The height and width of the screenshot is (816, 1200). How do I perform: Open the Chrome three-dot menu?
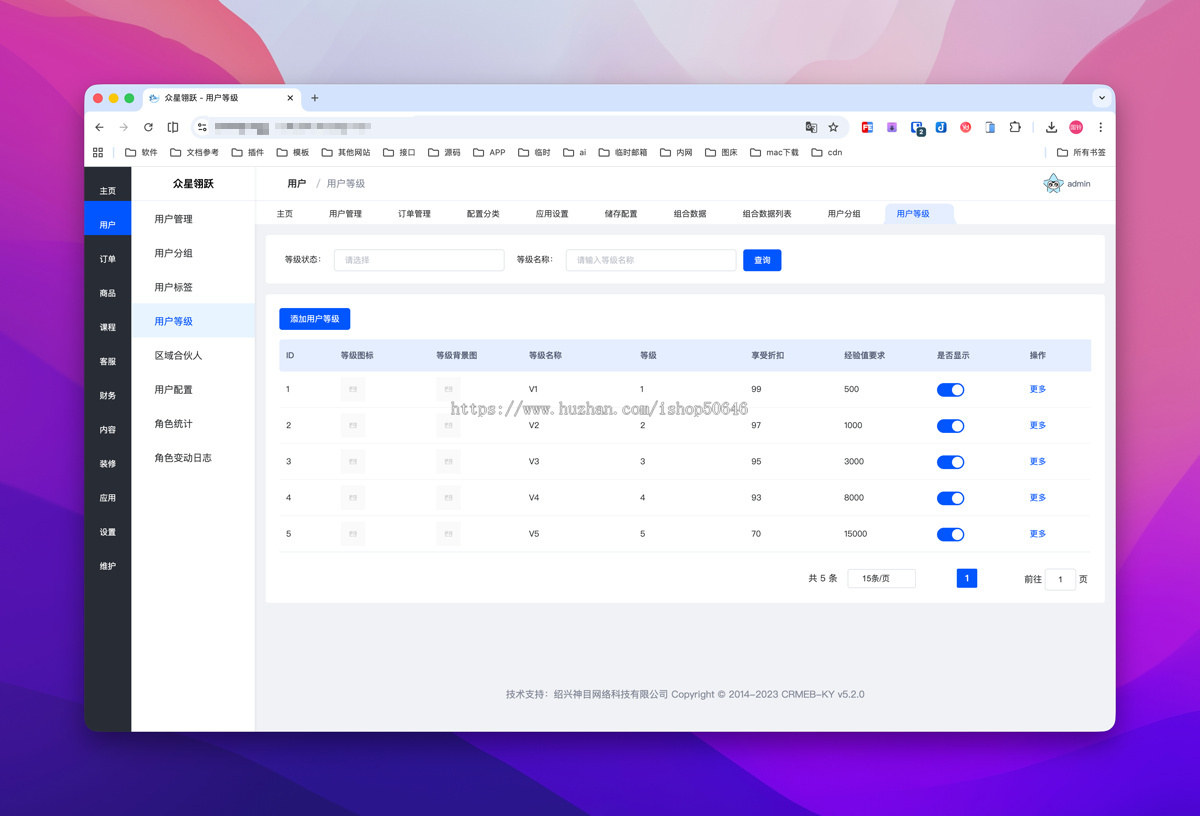tap(1100, 127)
